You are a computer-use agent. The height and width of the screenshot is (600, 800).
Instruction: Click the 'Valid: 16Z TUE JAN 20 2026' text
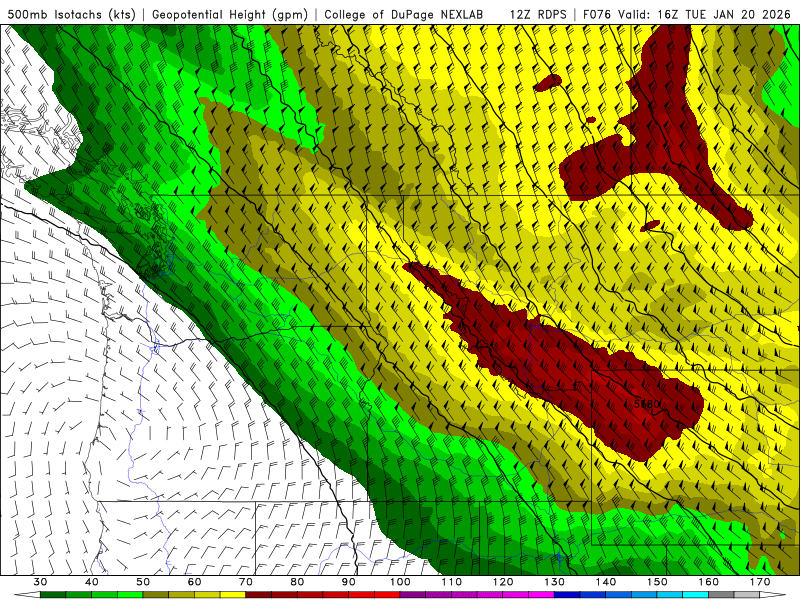coord(705,14)
